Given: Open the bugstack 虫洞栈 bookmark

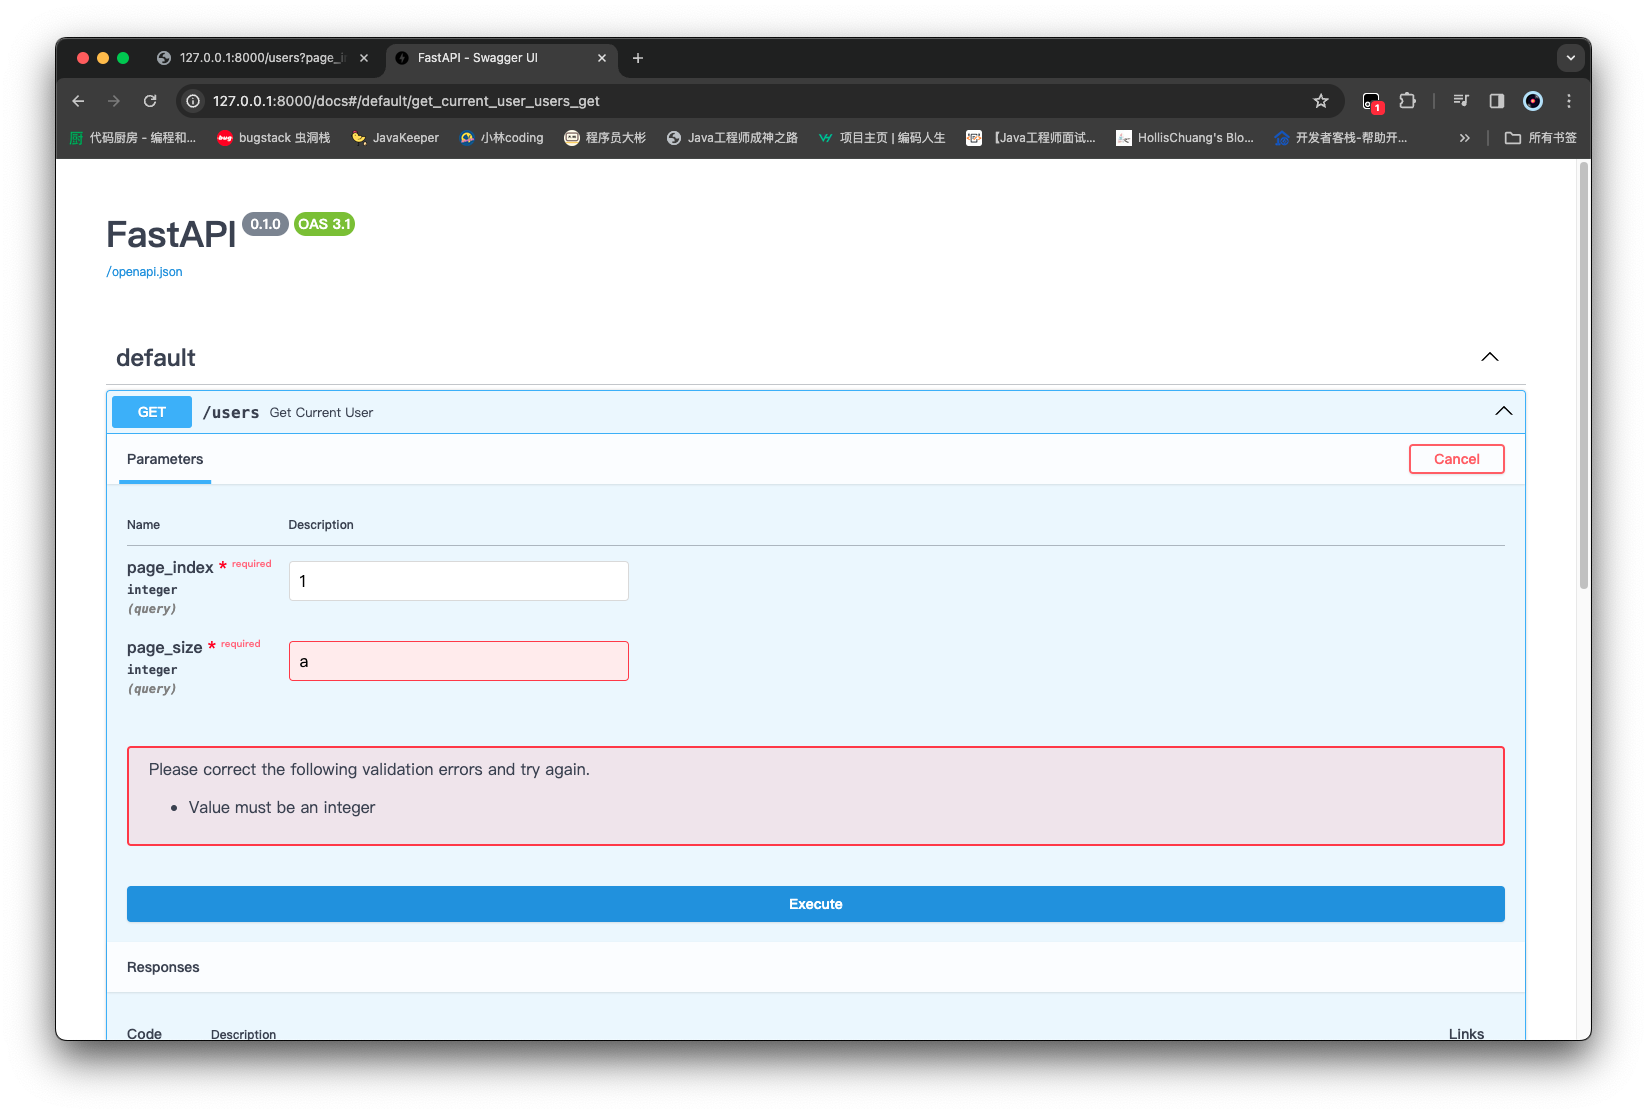Looking at the screenshot, I should point(274,138).
